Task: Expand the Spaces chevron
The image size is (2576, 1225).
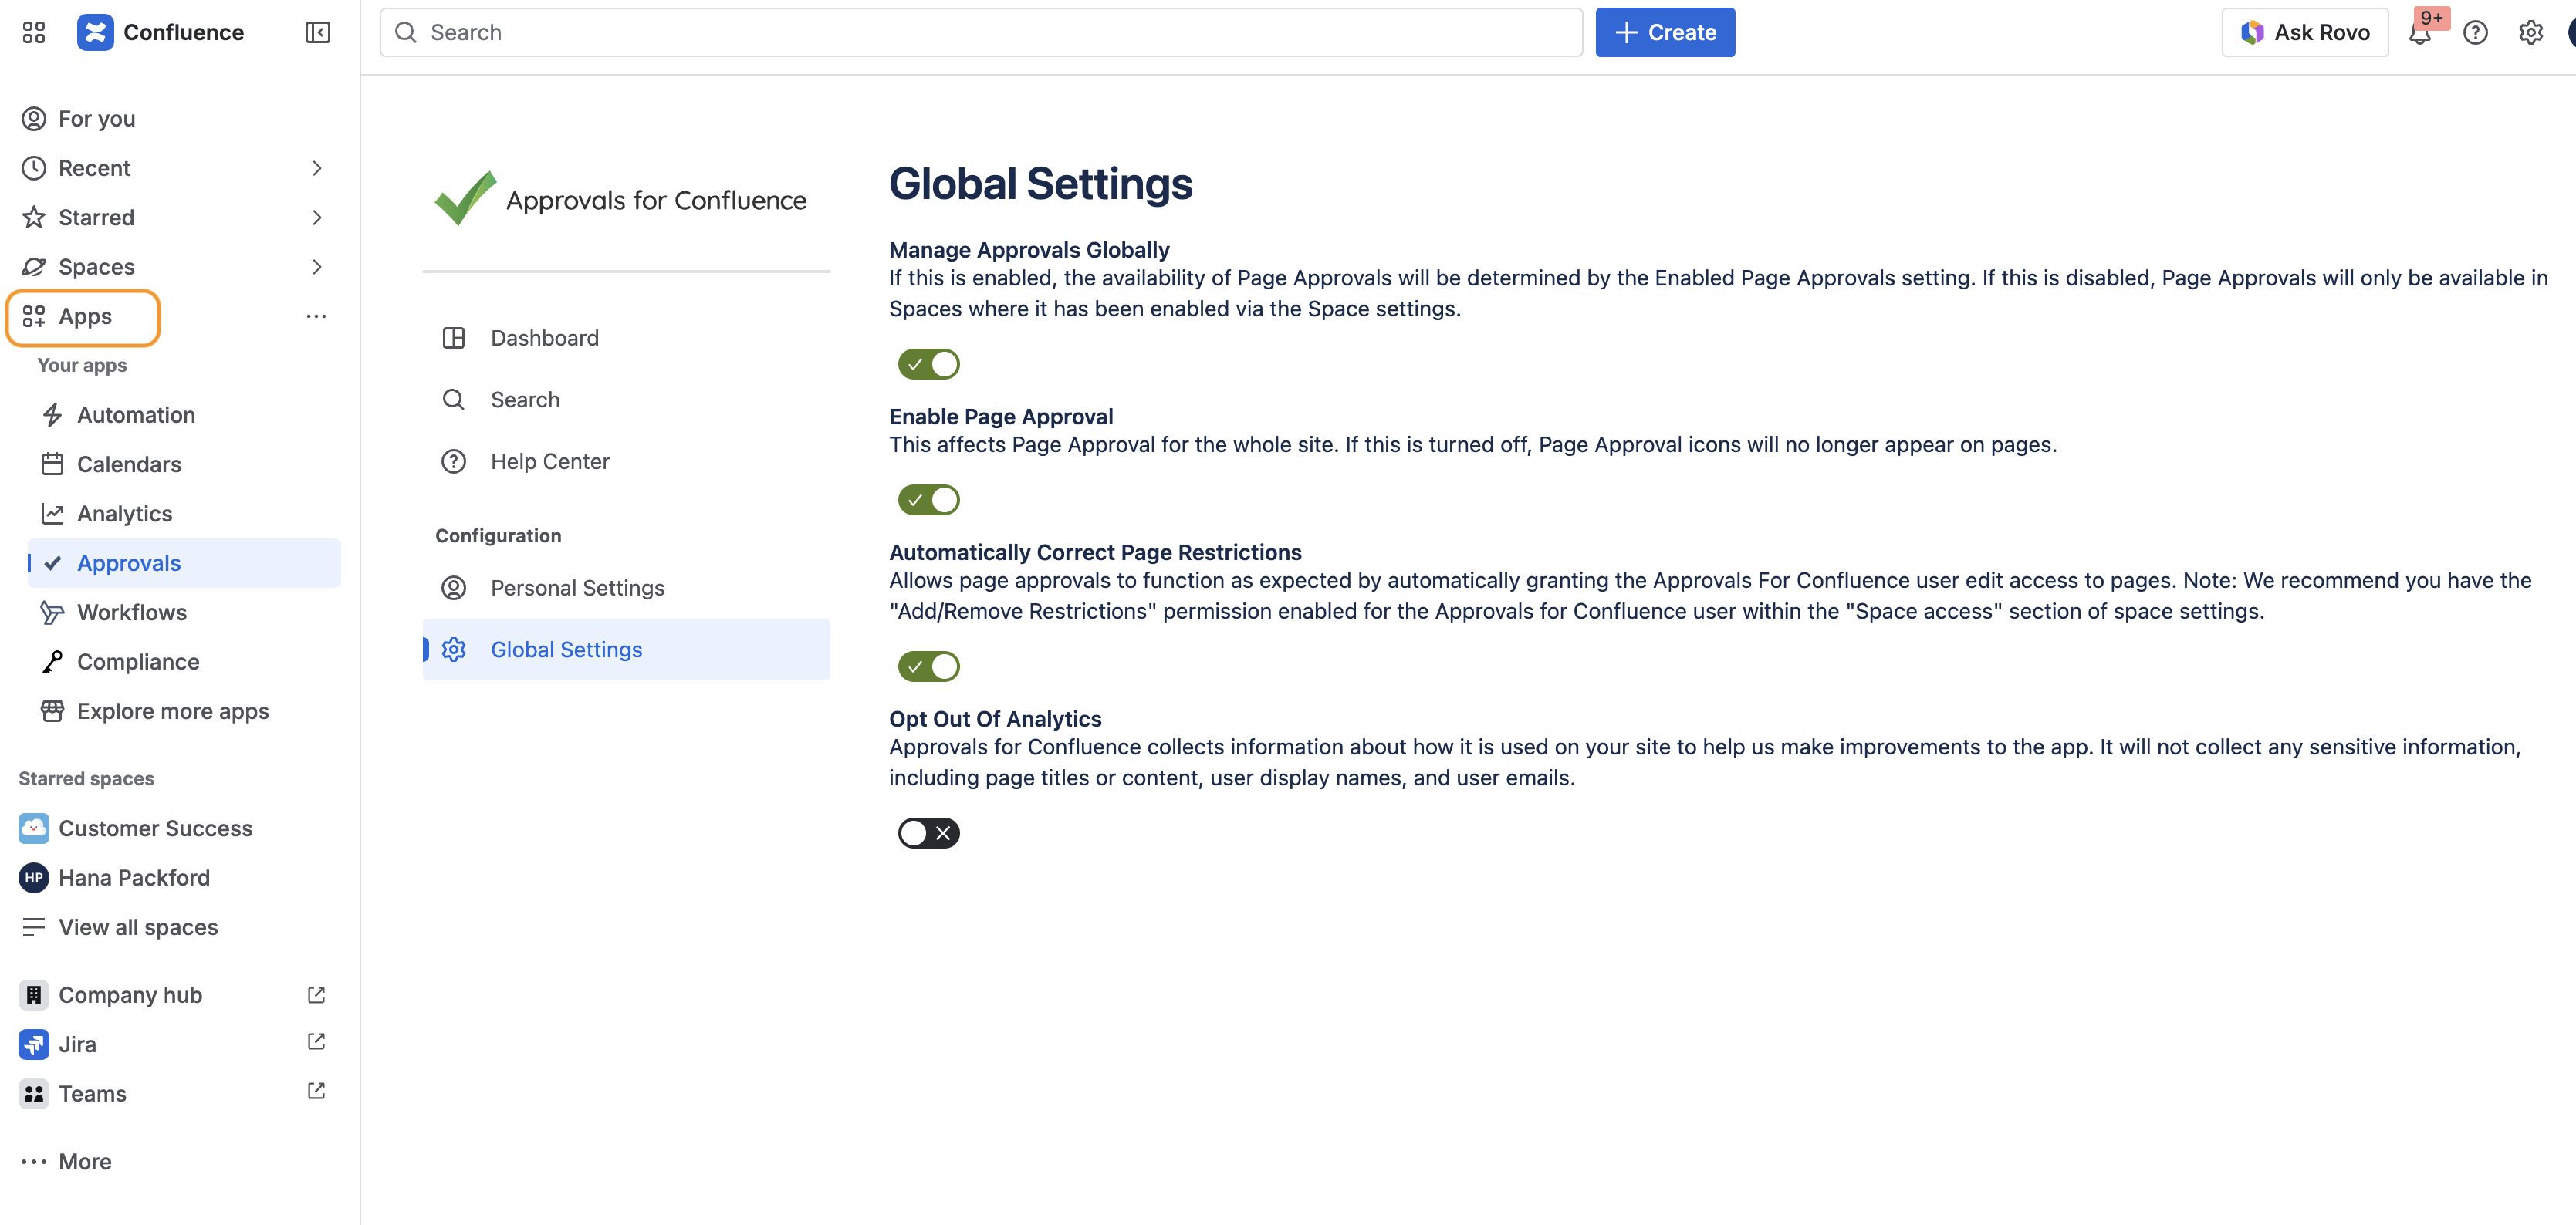Action: click(317, 267)
